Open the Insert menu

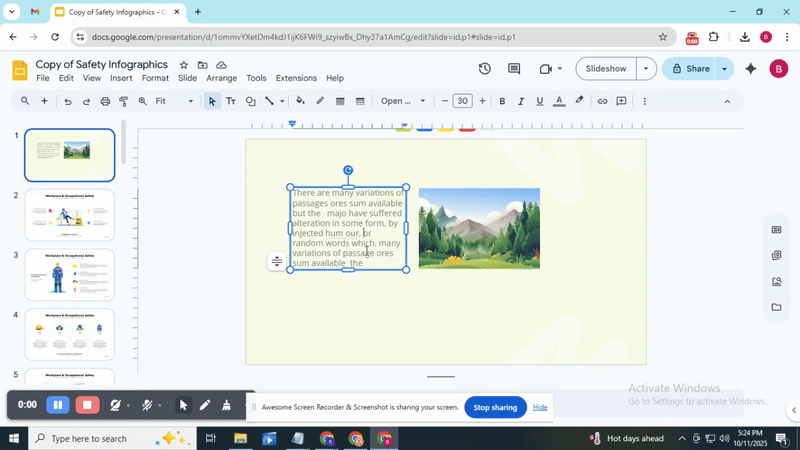point(121,78)
